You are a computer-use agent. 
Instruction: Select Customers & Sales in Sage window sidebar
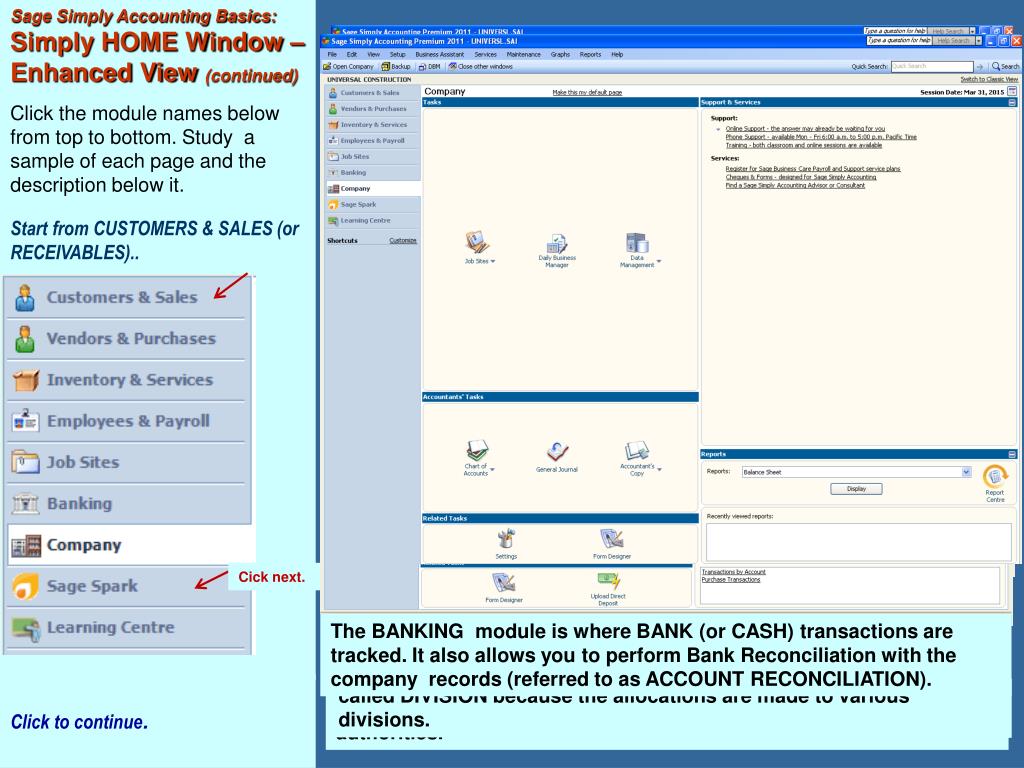click(x=372, y=93)
